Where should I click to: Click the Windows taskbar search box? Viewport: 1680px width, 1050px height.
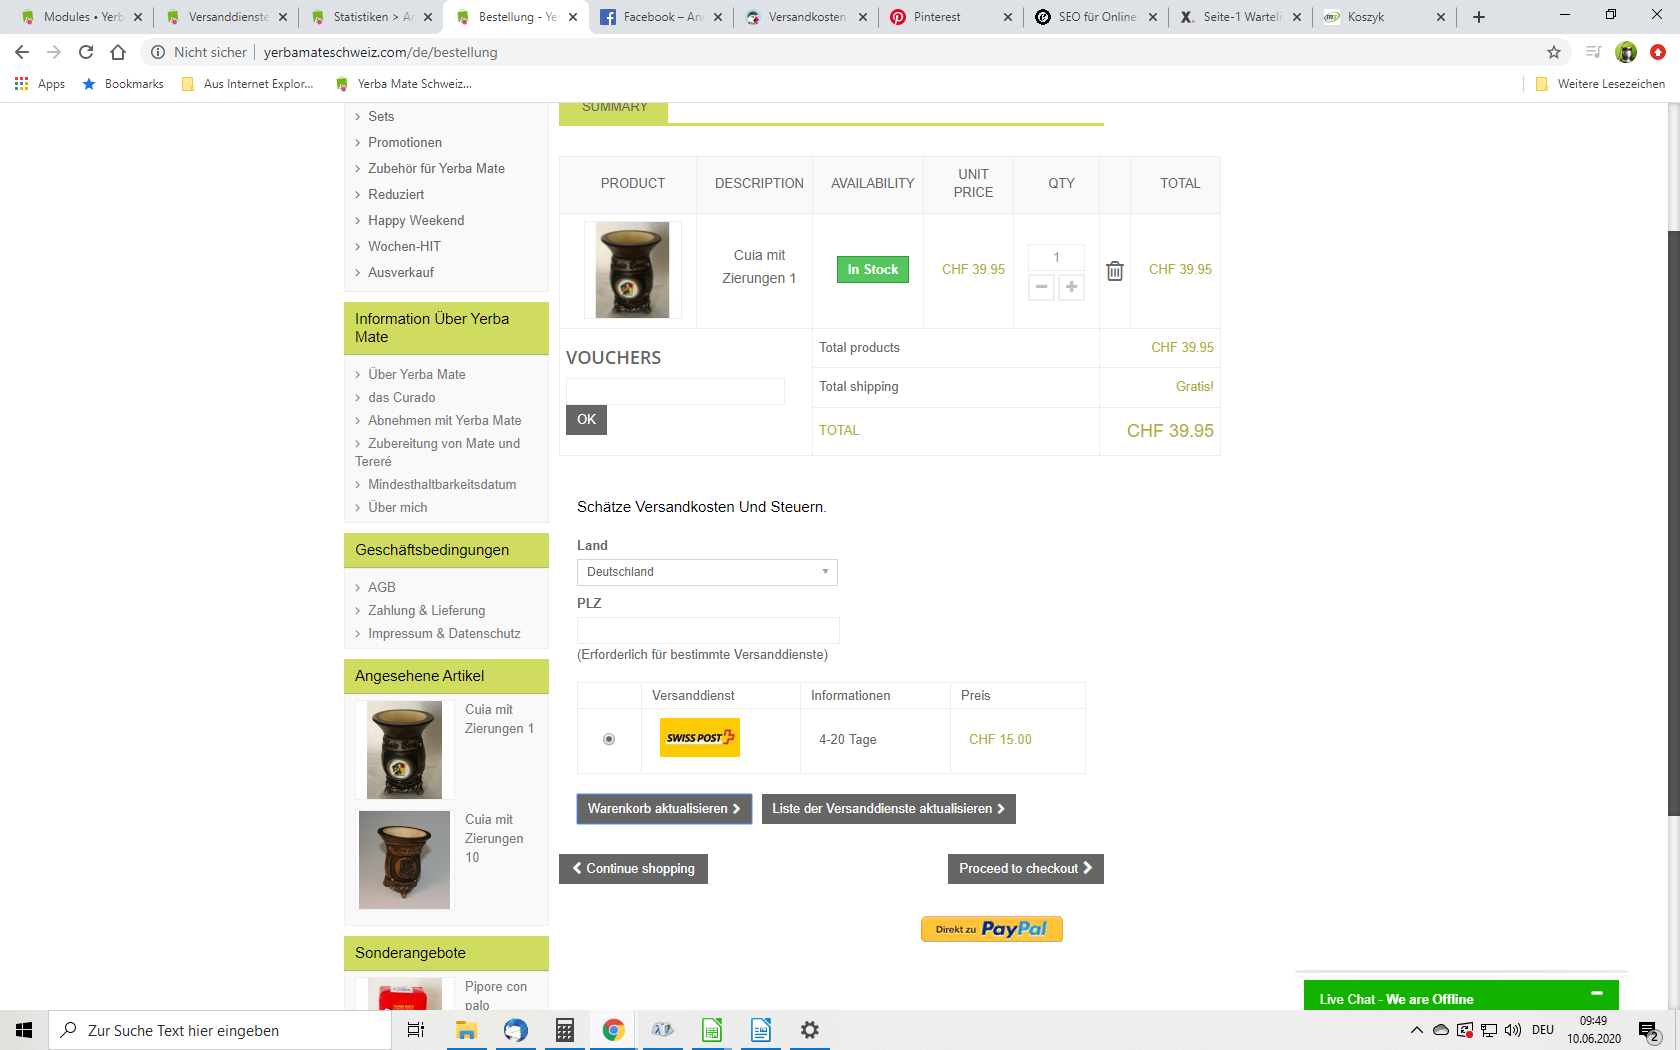coord(220,1030)
